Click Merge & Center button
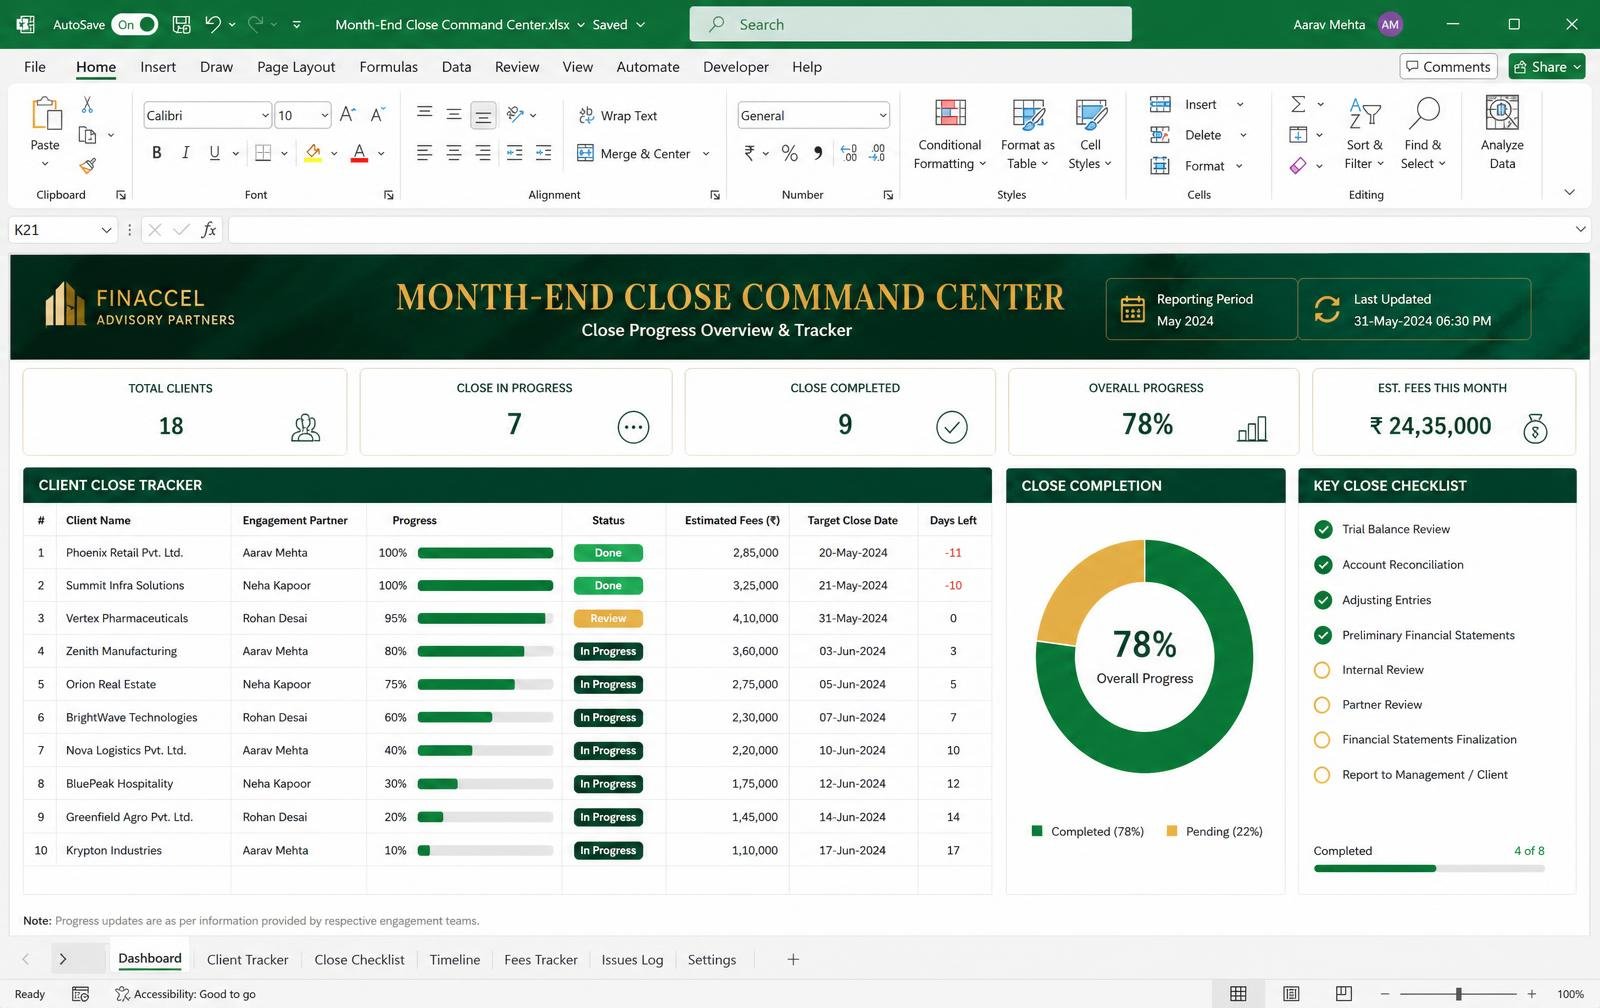 pos(634,153)
